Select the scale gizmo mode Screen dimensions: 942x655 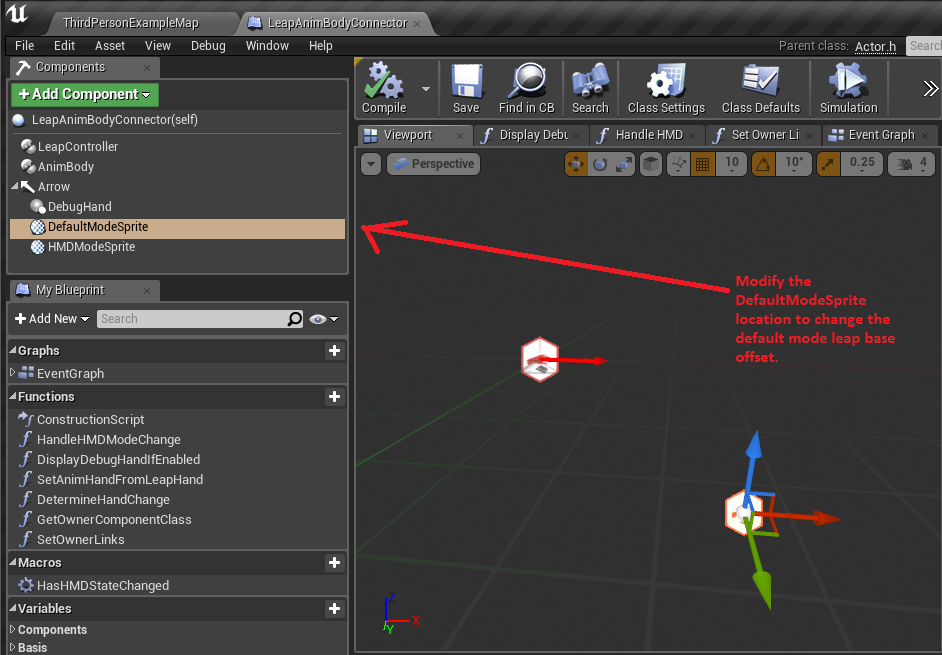click(x=624, y=164)
